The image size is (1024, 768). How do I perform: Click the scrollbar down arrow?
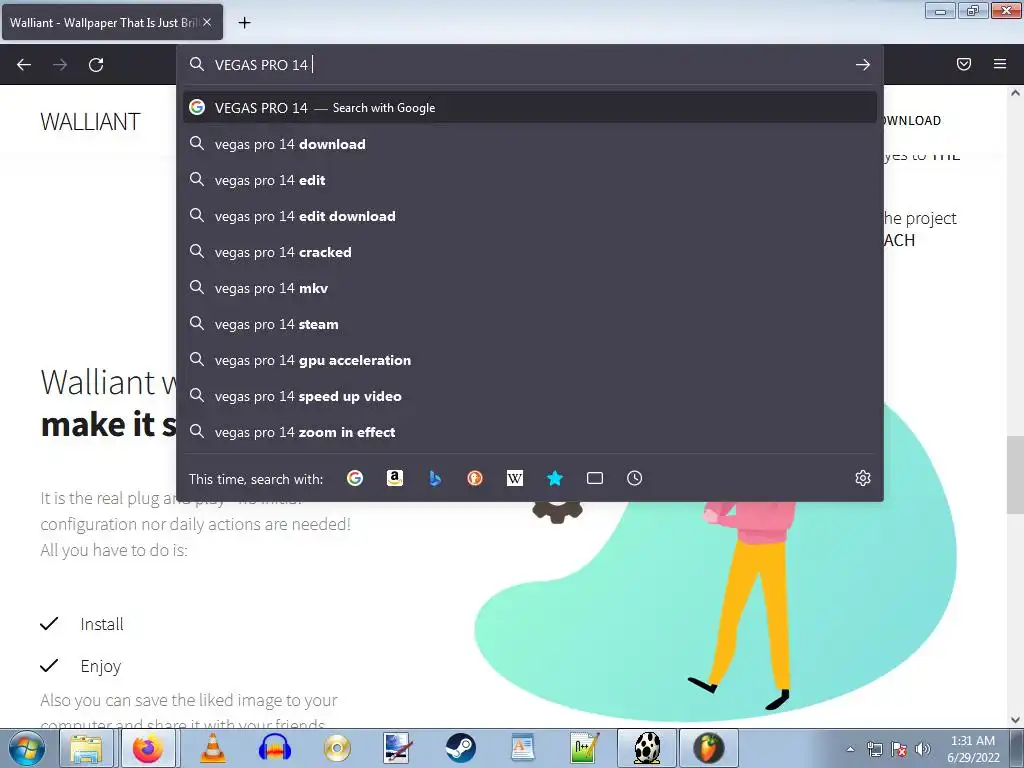coord(1015,720)
